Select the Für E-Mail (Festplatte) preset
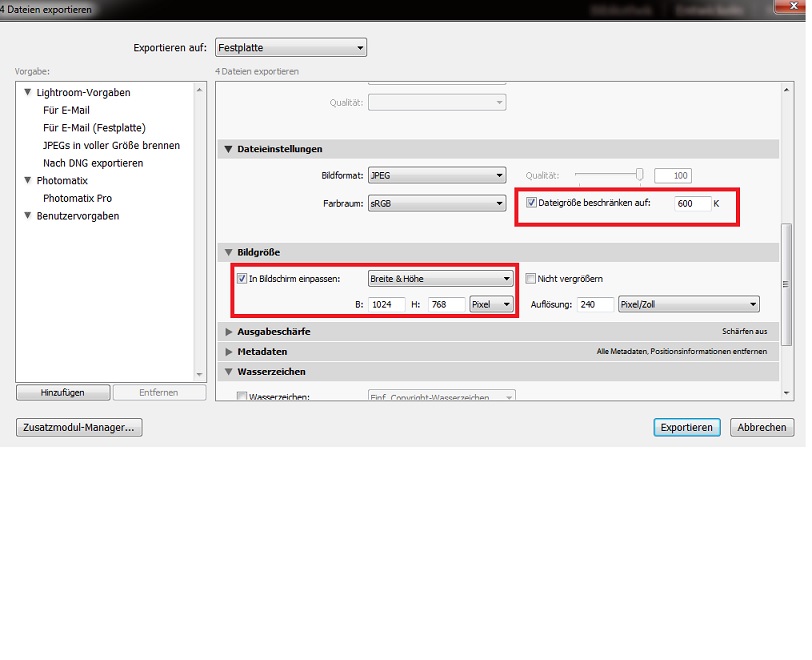This screenshot has height=660, width=812. 94,128
